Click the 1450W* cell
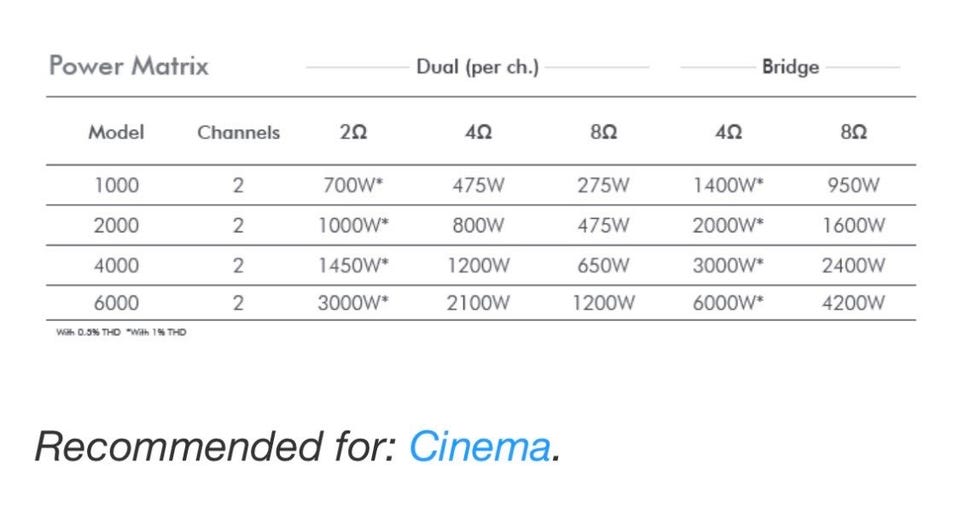Image resolution: width=960 pixels, height=509 pixels. 353,266
